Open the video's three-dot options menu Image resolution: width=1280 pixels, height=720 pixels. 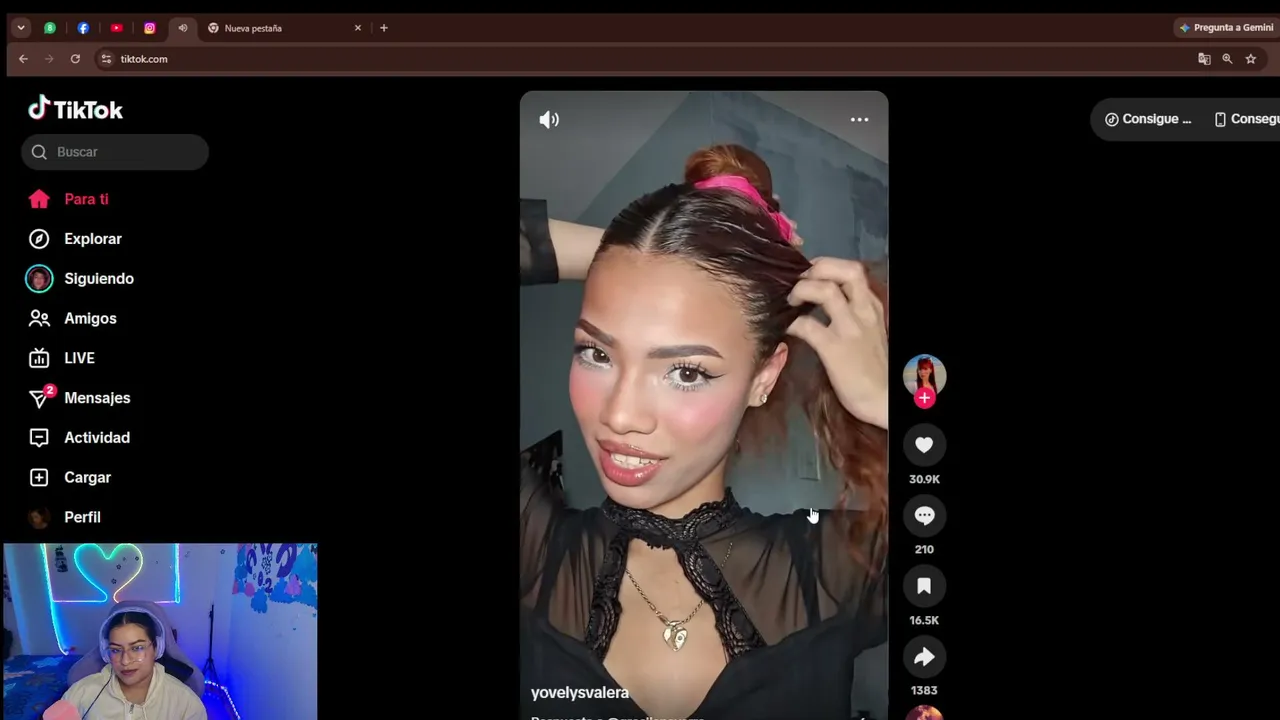pyautogui.click(x=859, y=119)
